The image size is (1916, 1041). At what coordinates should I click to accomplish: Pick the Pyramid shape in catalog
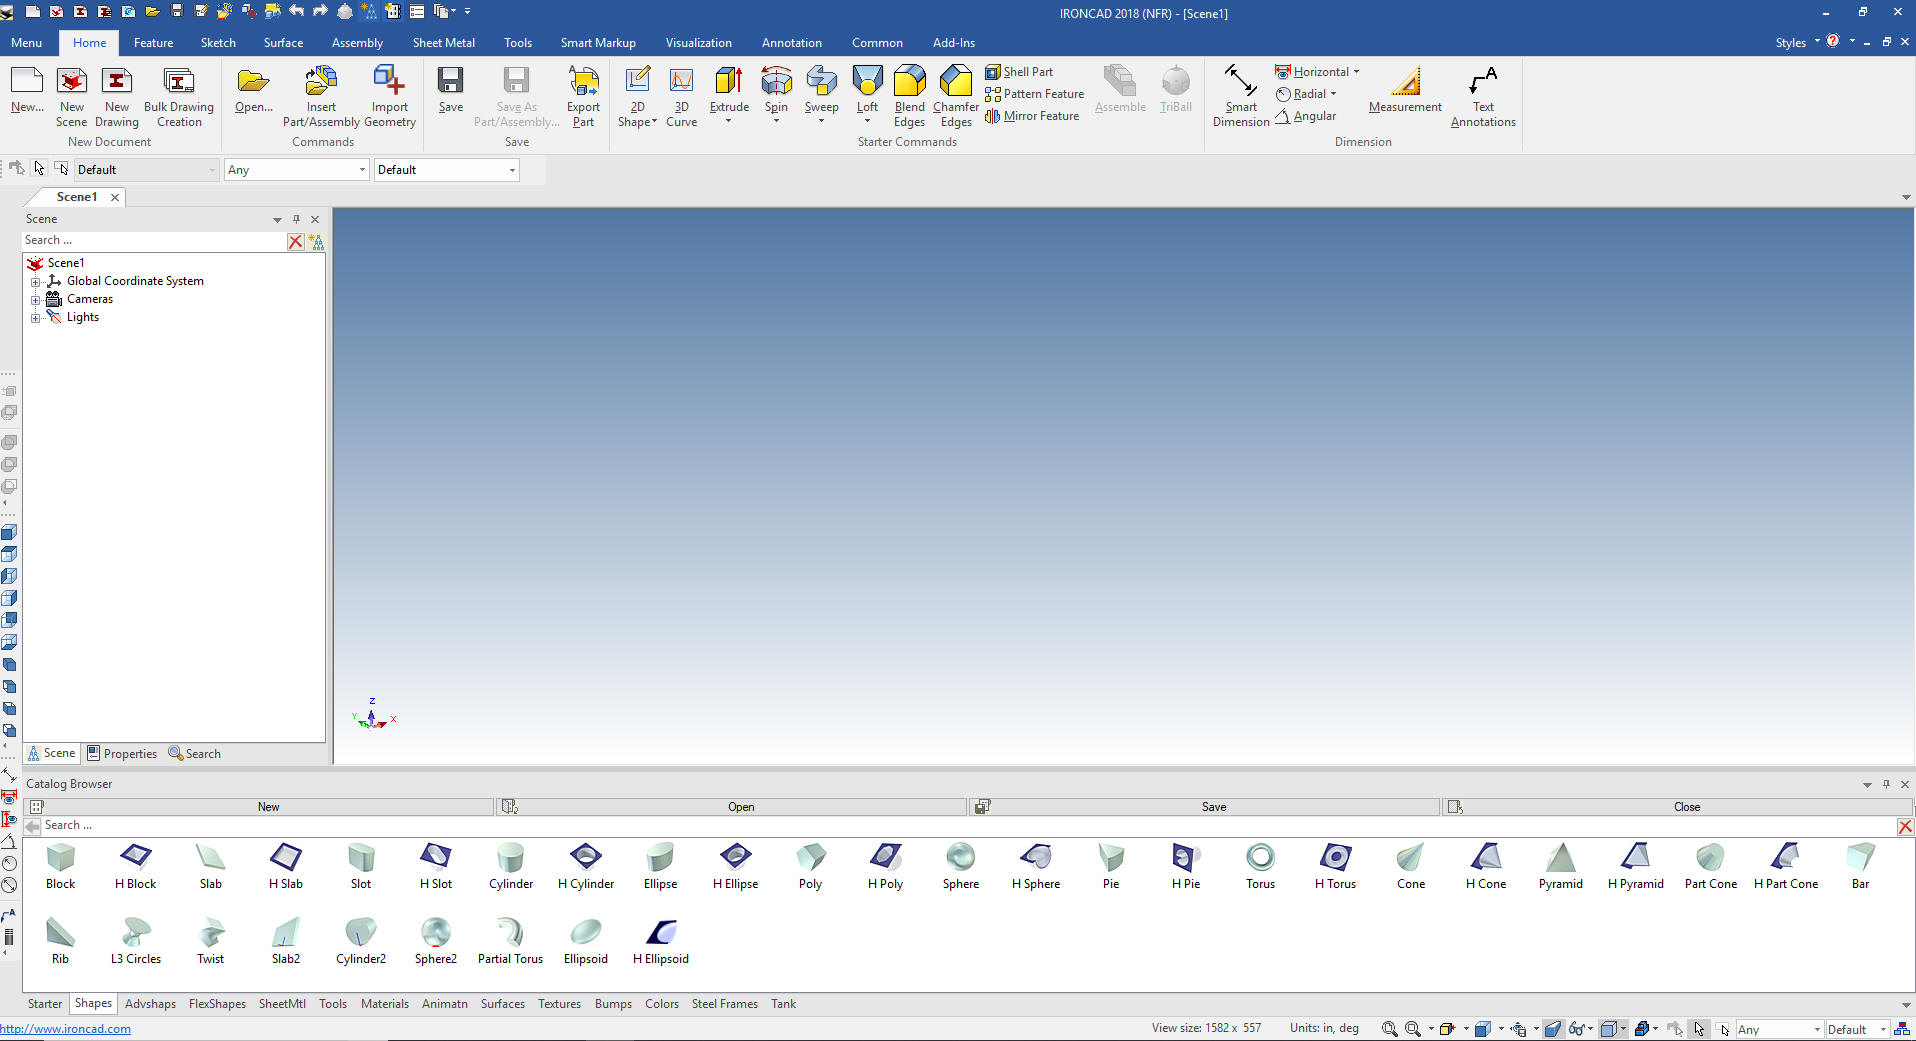[x=1560, y=866]
